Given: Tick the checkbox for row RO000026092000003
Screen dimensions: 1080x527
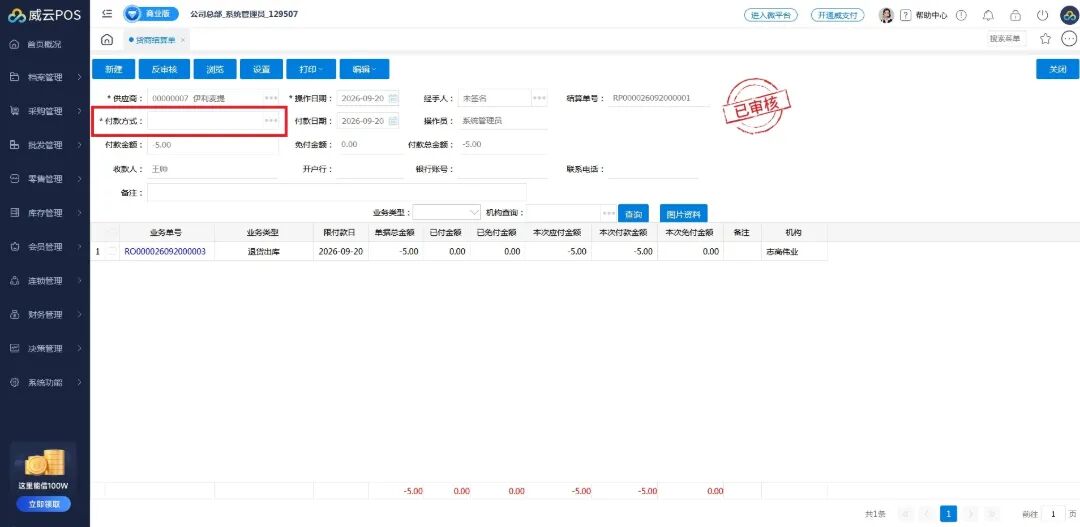Looking at the screenshot, I should click(112, 251).
